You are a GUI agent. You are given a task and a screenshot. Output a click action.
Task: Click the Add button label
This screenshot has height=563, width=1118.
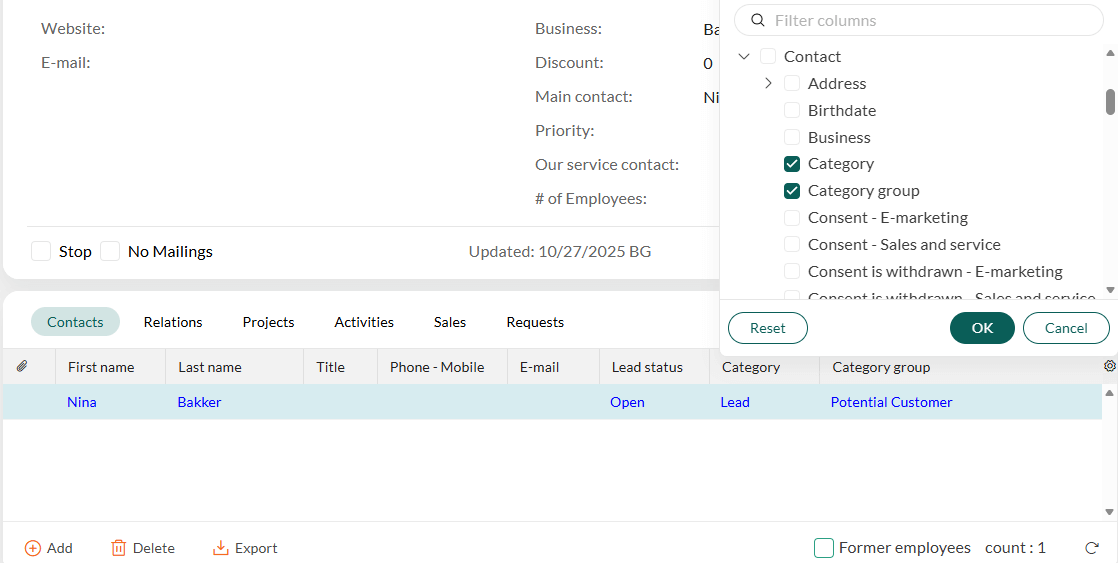tap(60, 548)
